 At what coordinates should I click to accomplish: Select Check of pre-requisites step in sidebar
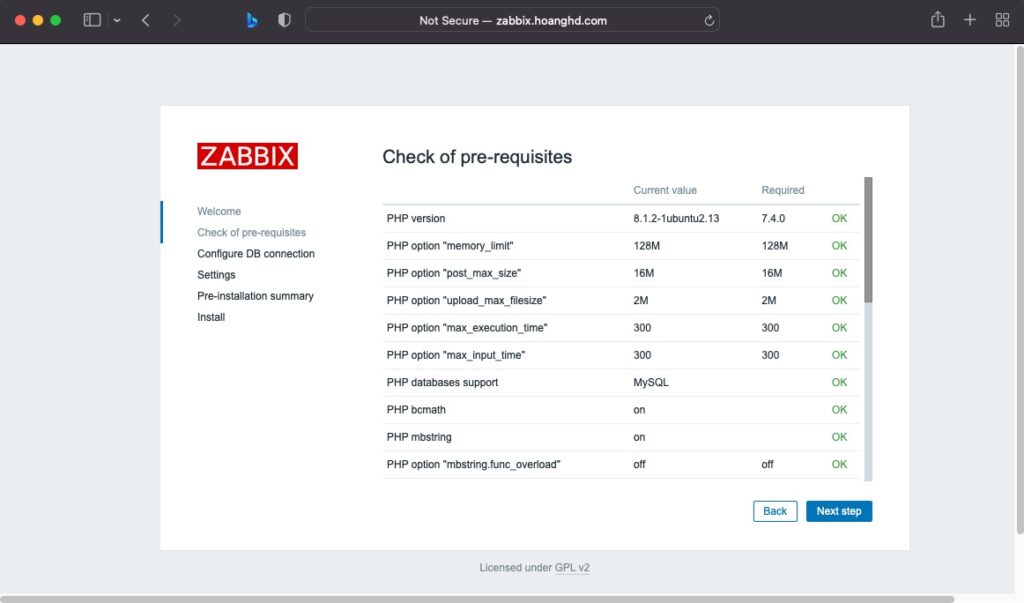click(251, 233)
